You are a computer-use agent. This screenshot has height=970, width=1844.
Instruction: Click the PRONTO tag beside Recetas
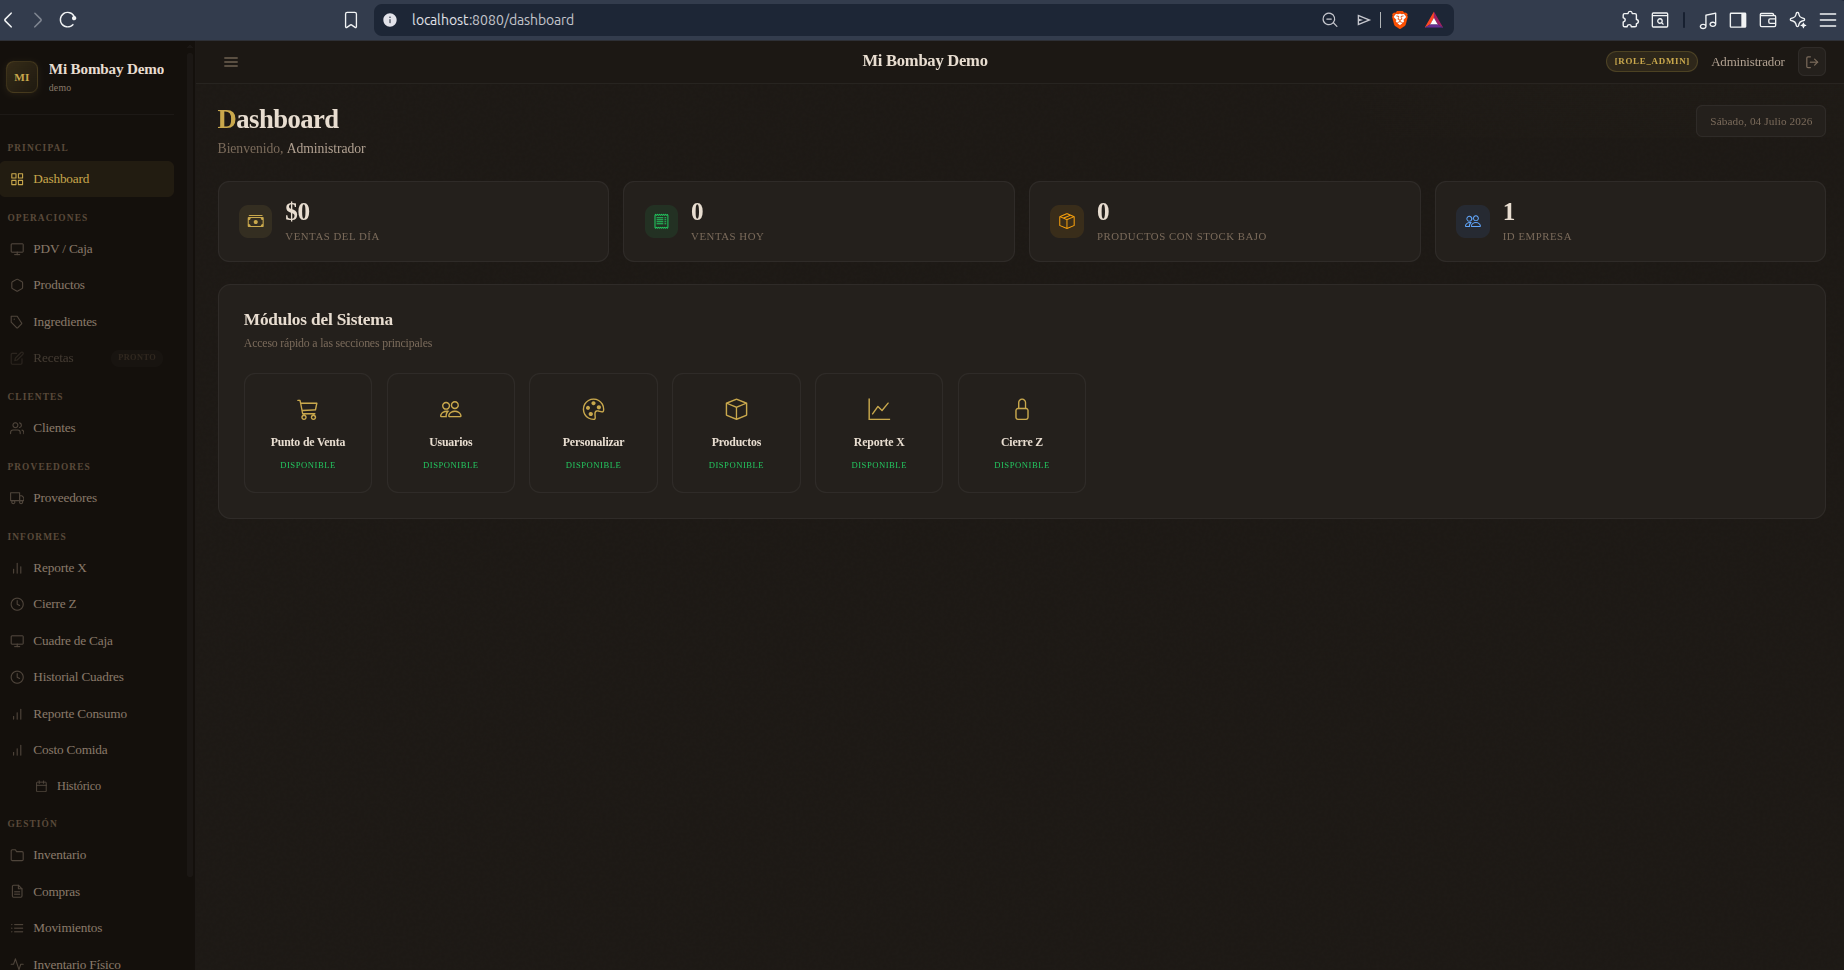coord(137,357)
